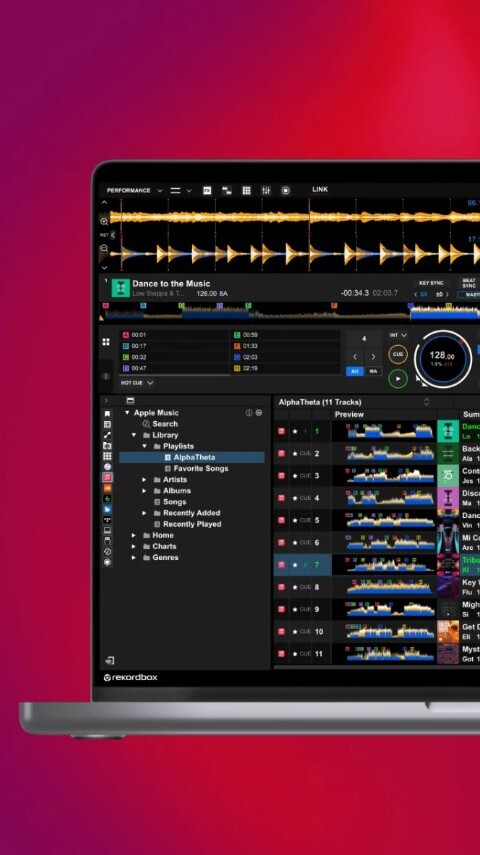480x855 pixels.
Task: Toggle KEY SYNC on deck 1
Action: pos(431,284)
